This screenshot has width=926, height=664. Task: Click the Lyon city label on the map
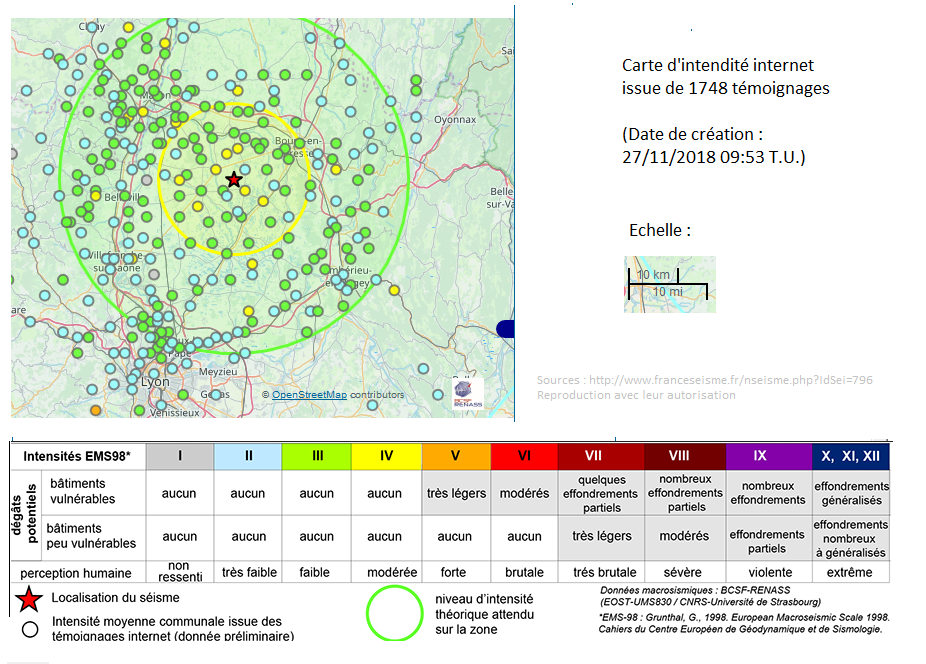(155, 382)
